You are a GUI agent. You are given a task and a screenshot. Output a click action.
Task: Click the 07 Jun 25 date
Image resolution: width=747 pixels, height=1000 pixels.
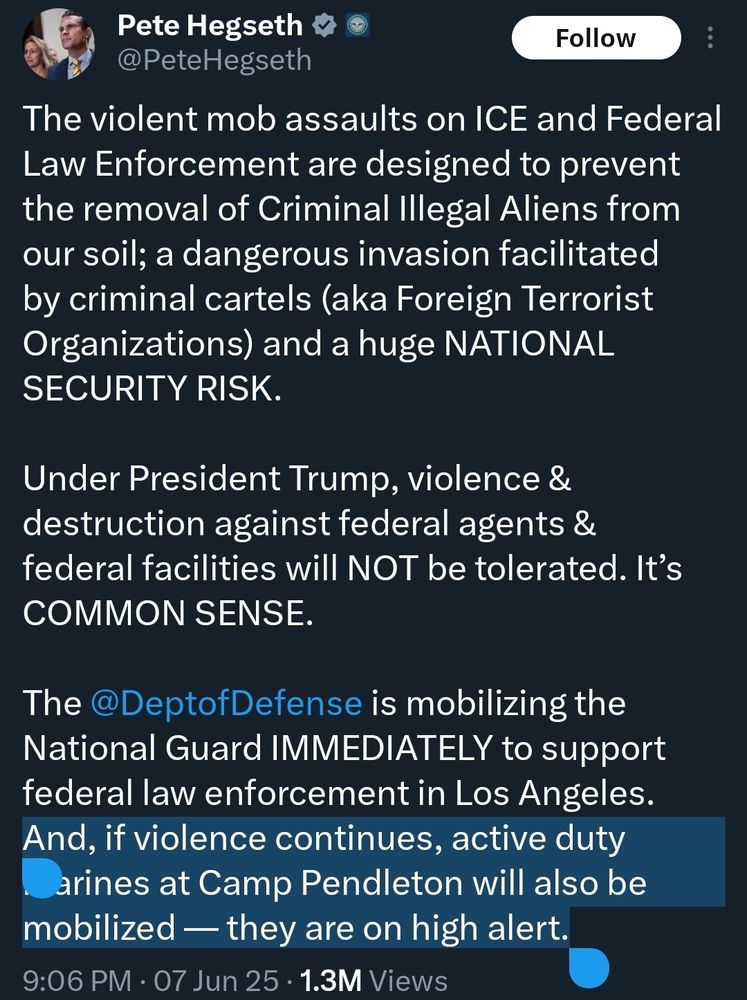pyautogui.click(x=216, y=980)
